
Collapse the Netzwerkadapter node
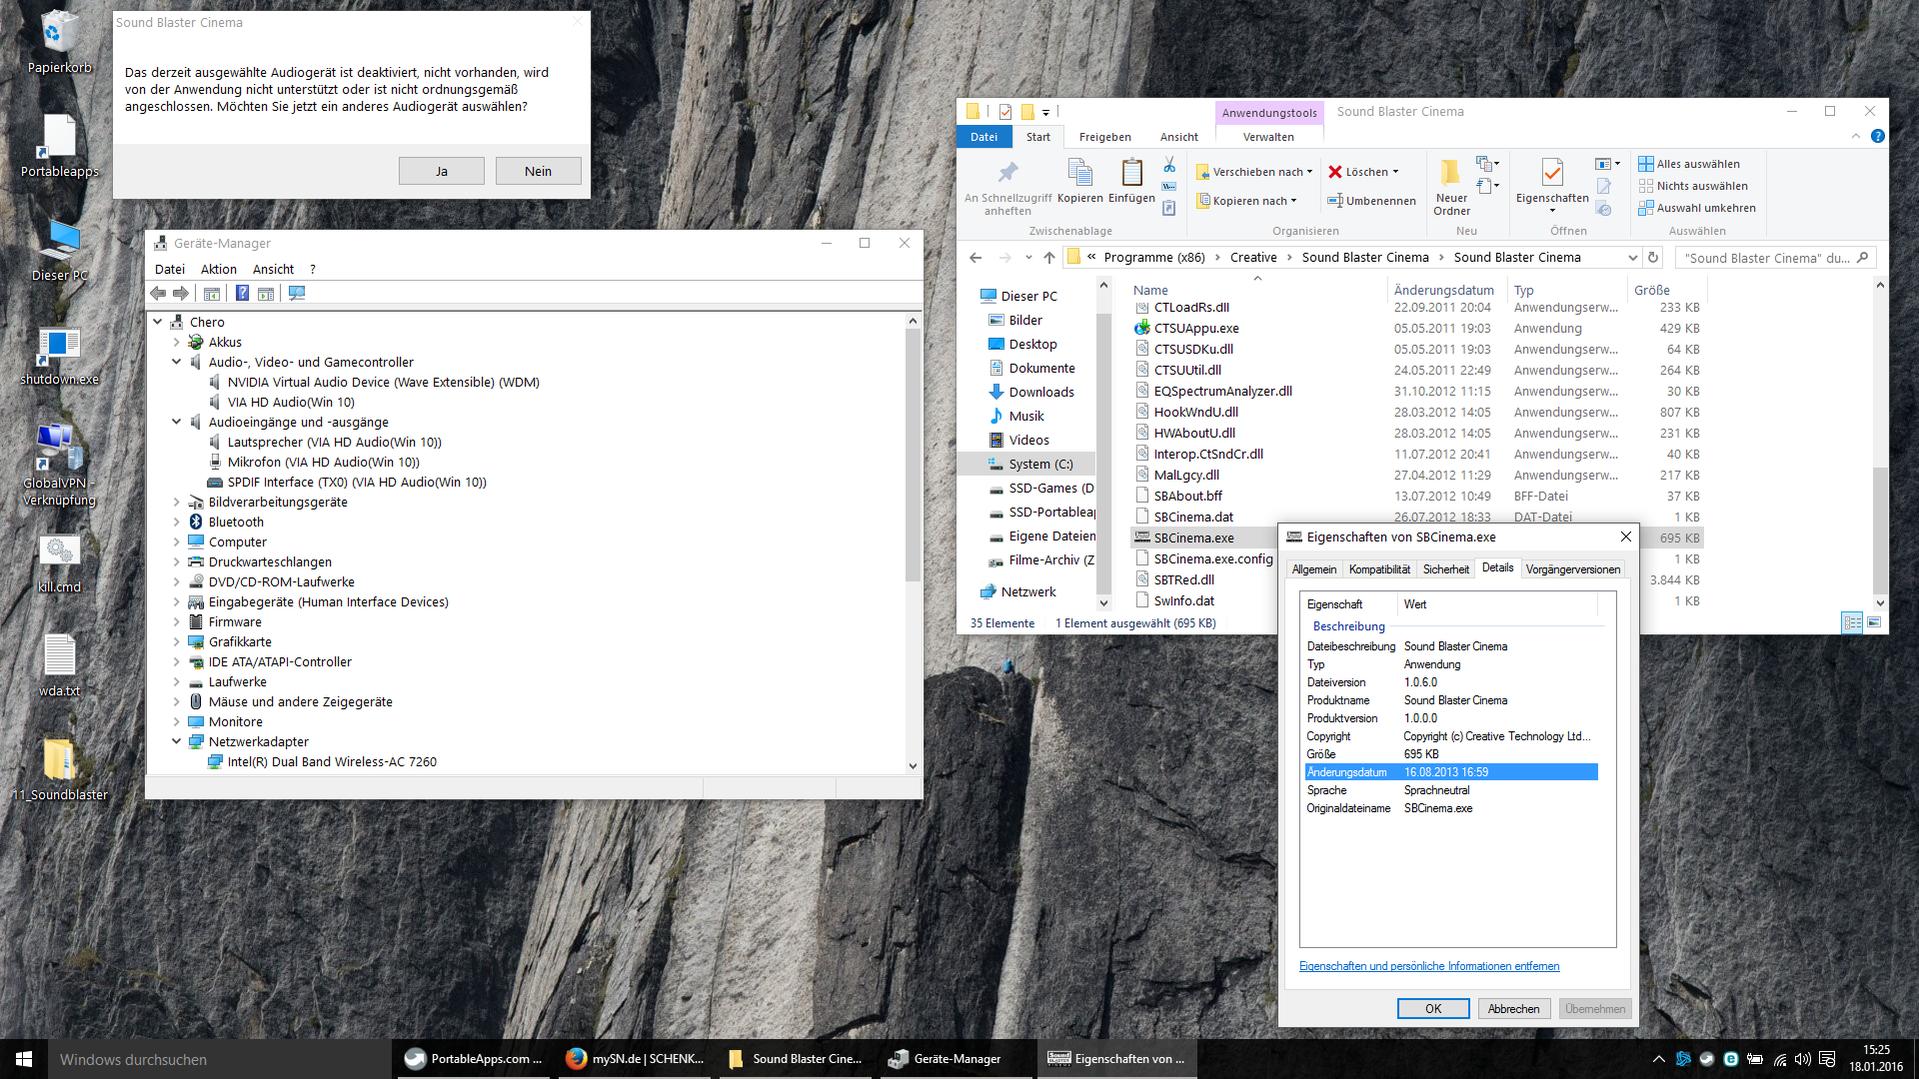pyautogui.click(x=177, y=742)
